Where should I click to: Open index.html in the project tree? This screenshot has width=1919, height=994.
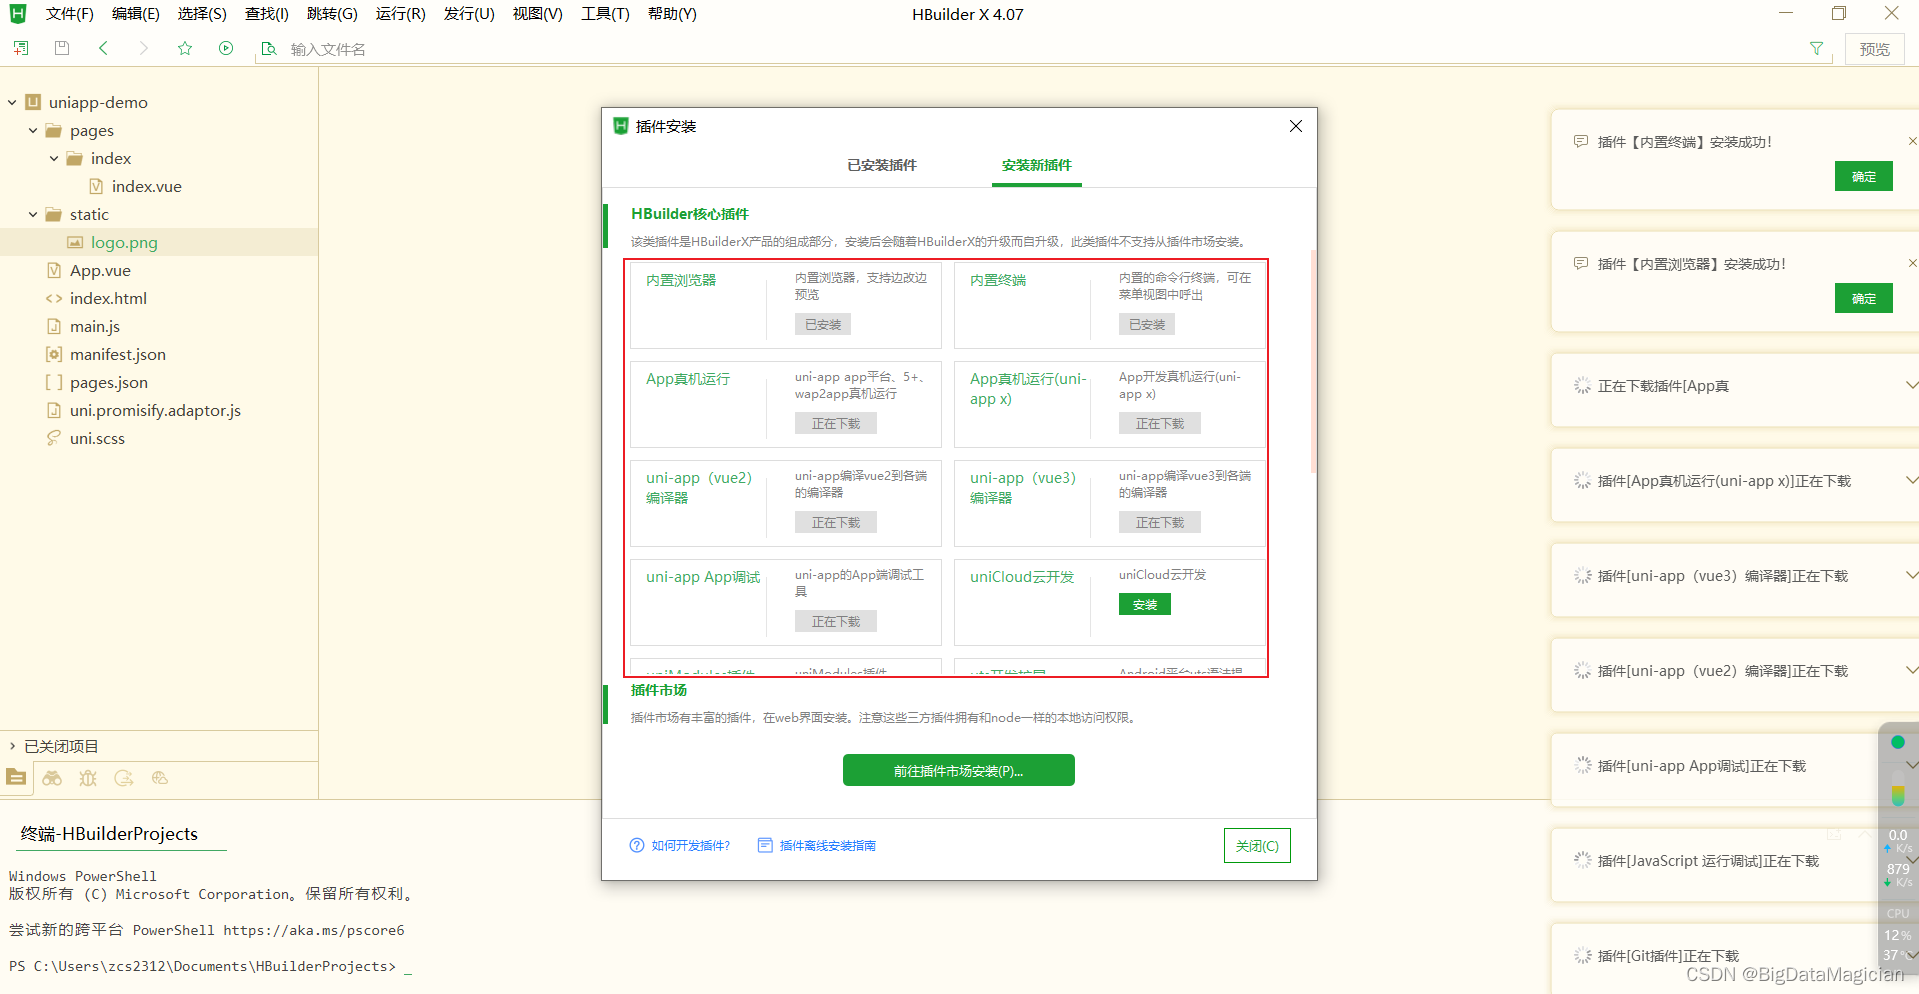[108, 298]
